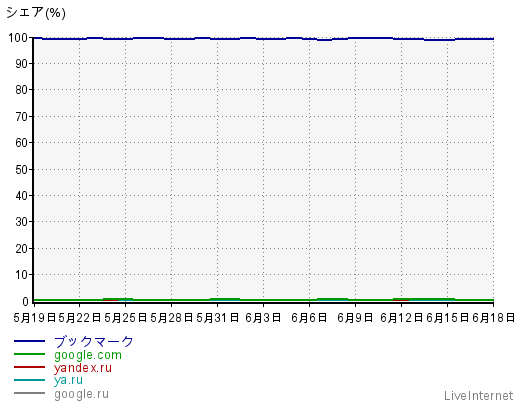
Task: Click the 6月12日 date axis label
Action: 401,318
